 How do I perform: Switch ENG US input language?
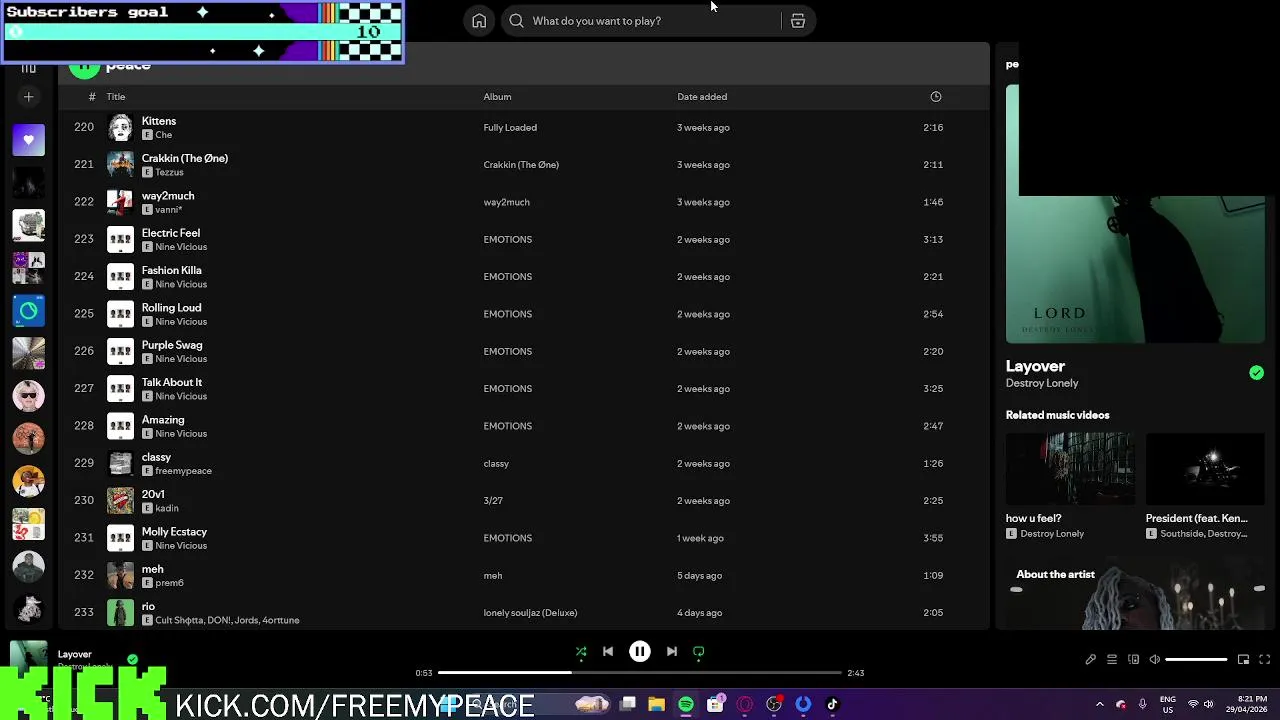point(1167,705)
